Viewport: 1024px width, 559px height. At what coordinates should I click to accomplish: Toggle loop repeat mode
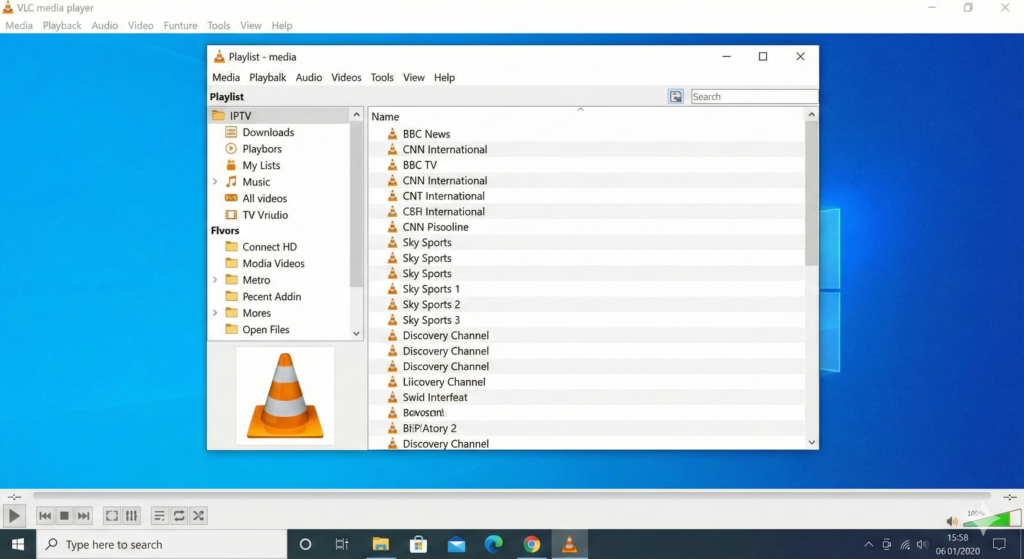point(179,516)
